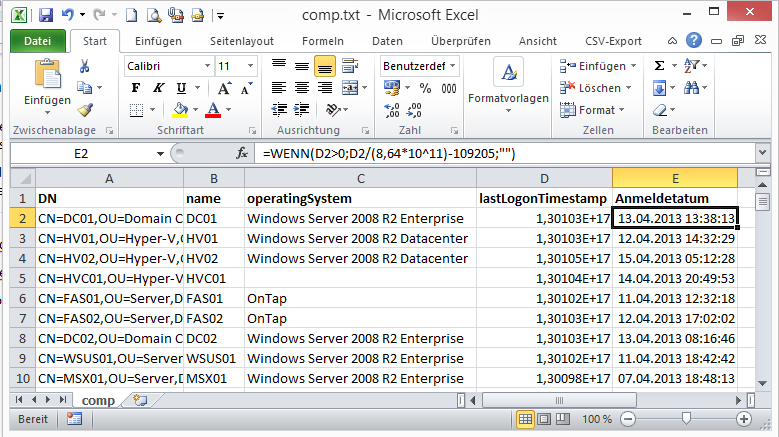Insert AutoSum with the sigma icon
This screenshot has width=779, height=437.
tap(659, 66)
